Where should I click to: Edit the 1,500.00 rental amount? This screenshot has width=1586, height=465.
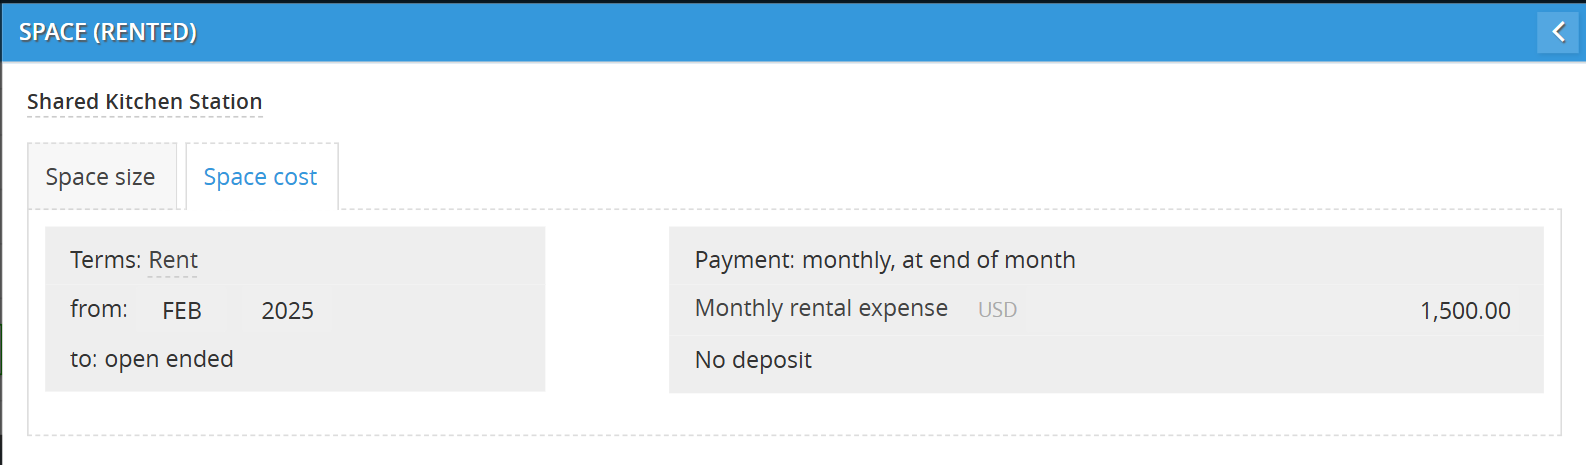[x=1464, y=311]
